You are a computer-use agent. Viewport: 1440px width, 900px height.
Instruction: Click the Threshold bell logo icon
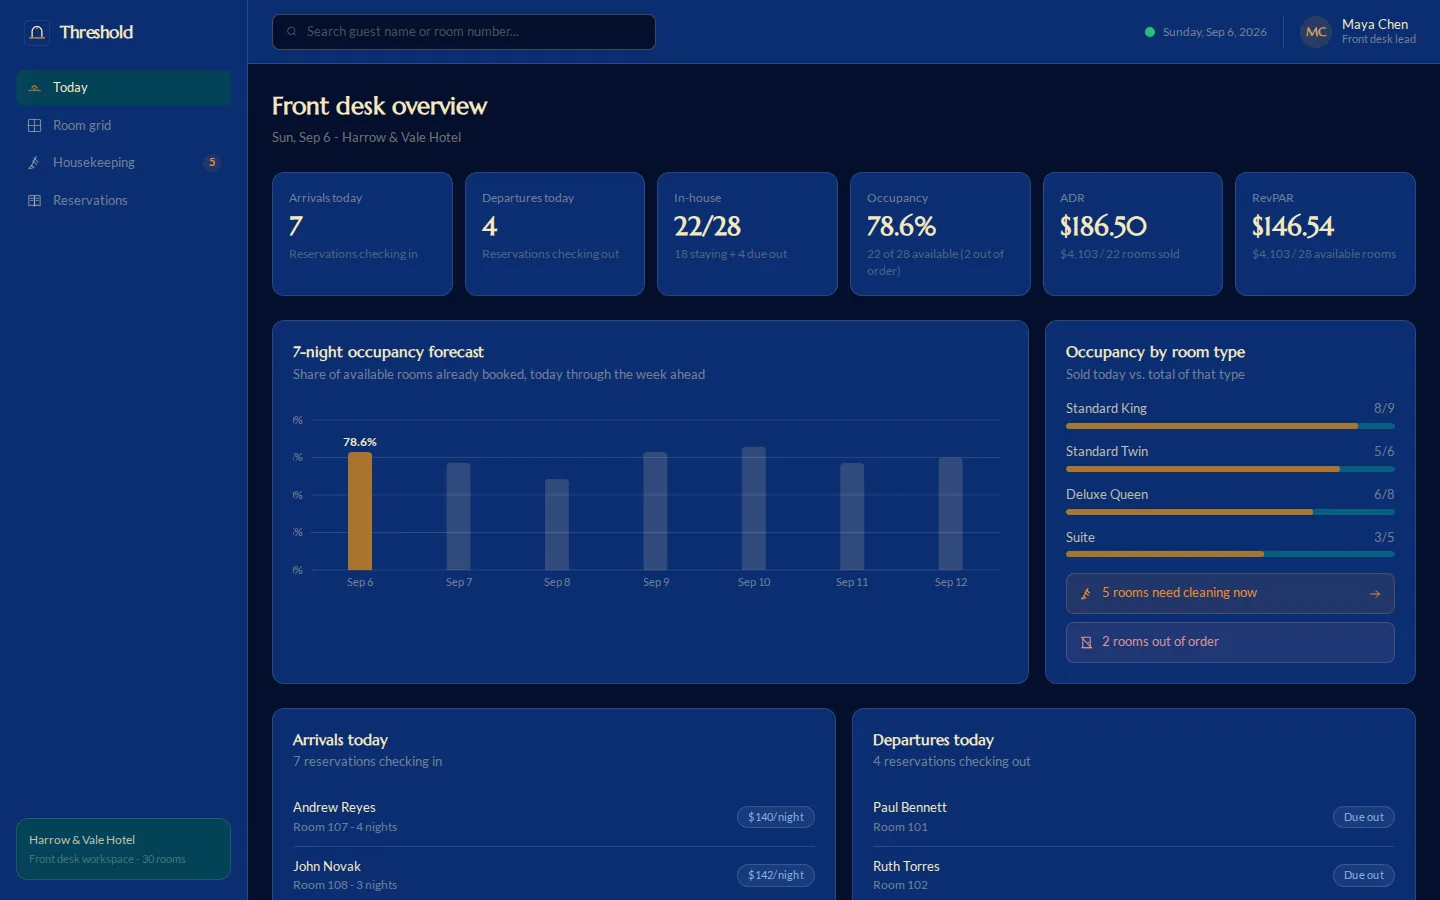point(37,33)
